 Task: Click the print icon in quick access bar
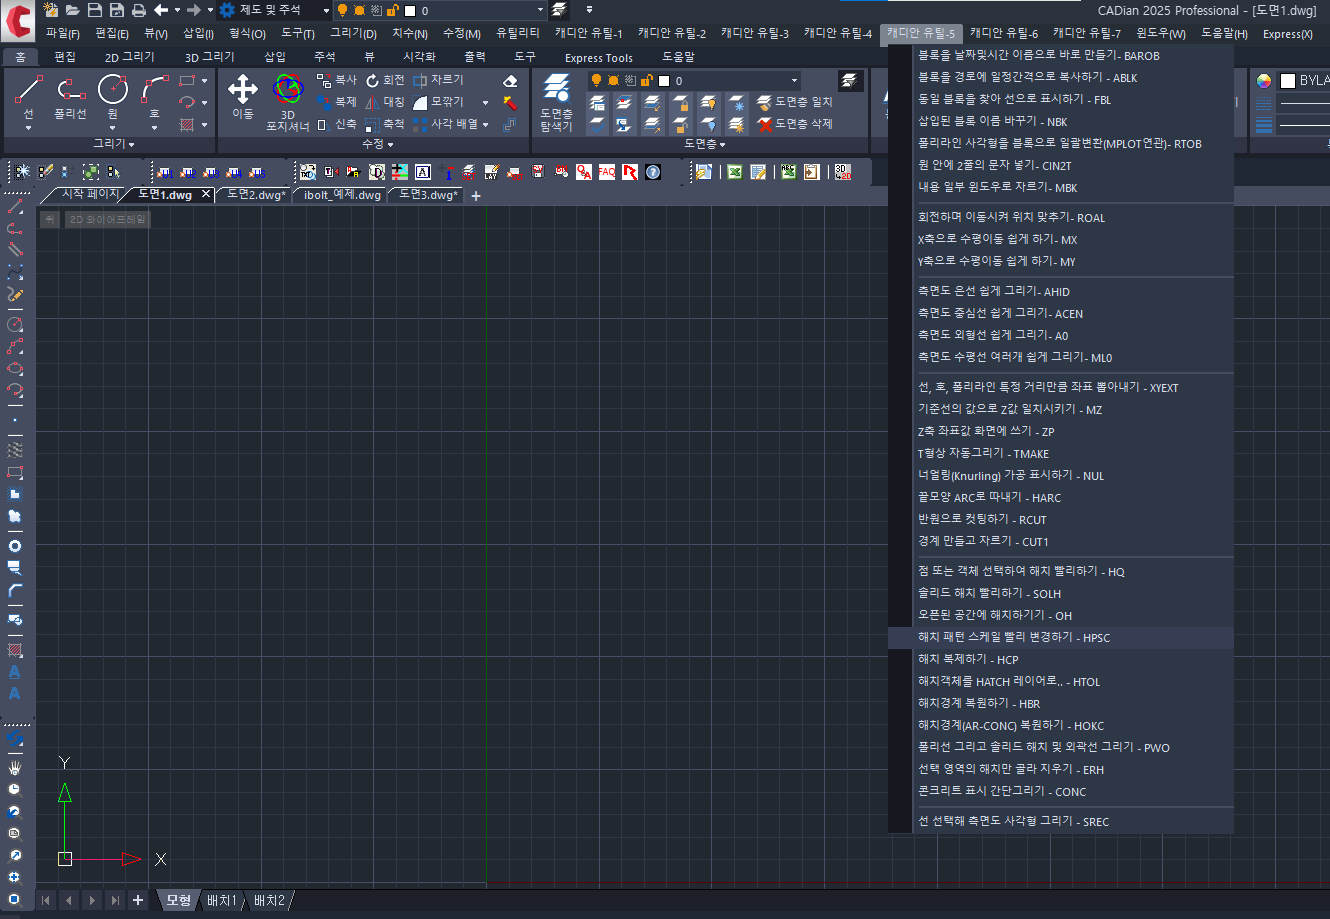[x=138, y=10]
